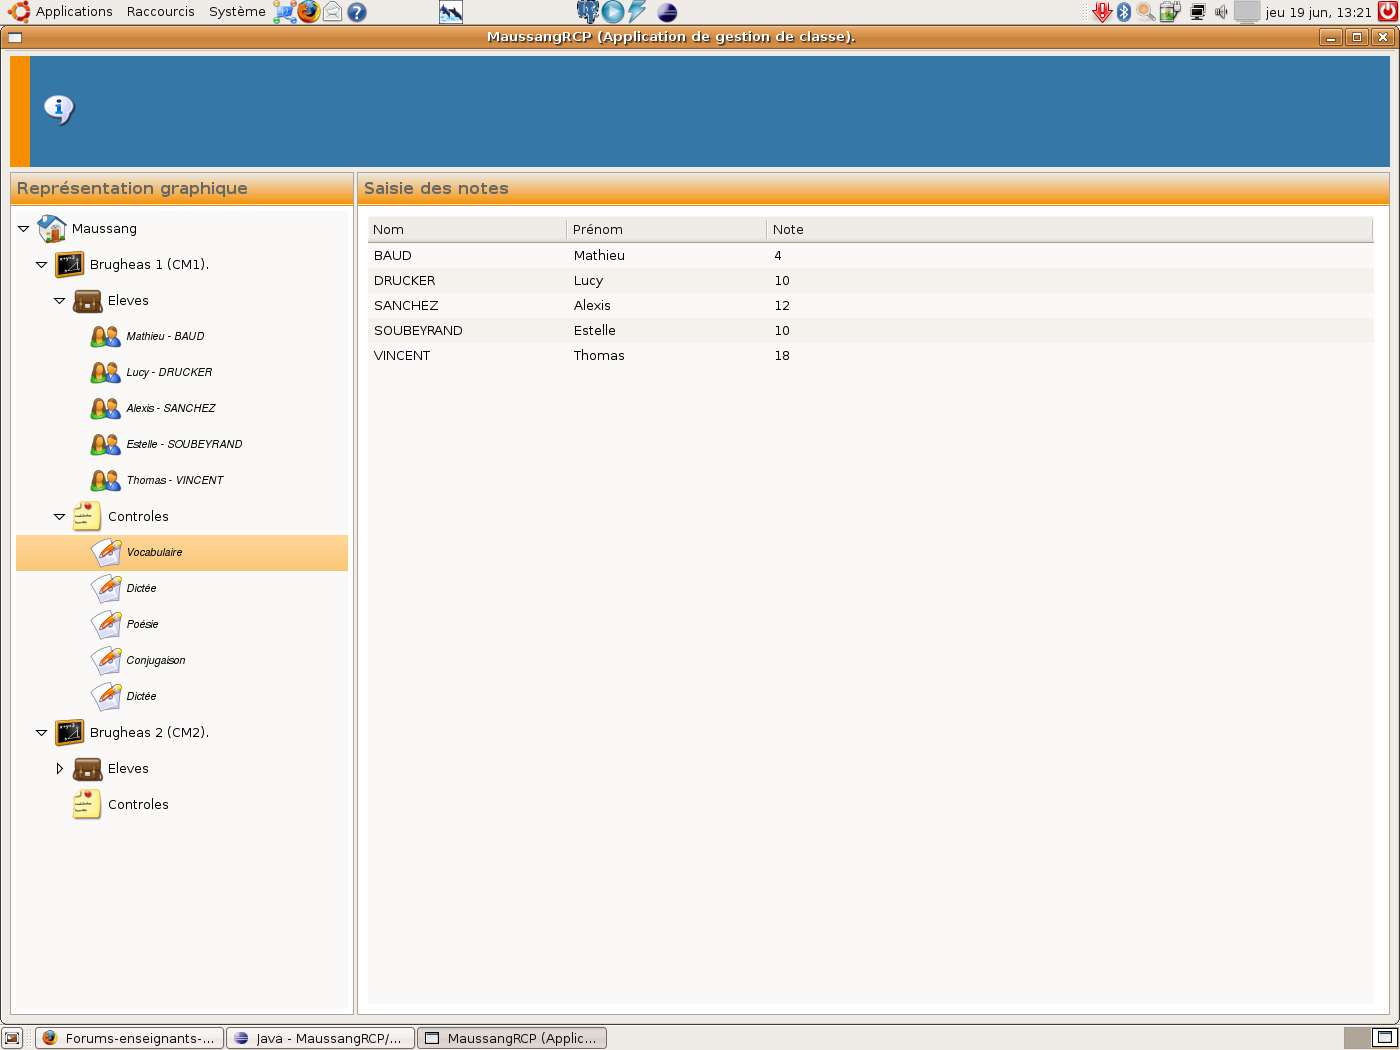The height and width of the screenshot is (1050, 1400).
Task: Click the dolphin launcher in the top panel
Action: (x=451, y=12)
